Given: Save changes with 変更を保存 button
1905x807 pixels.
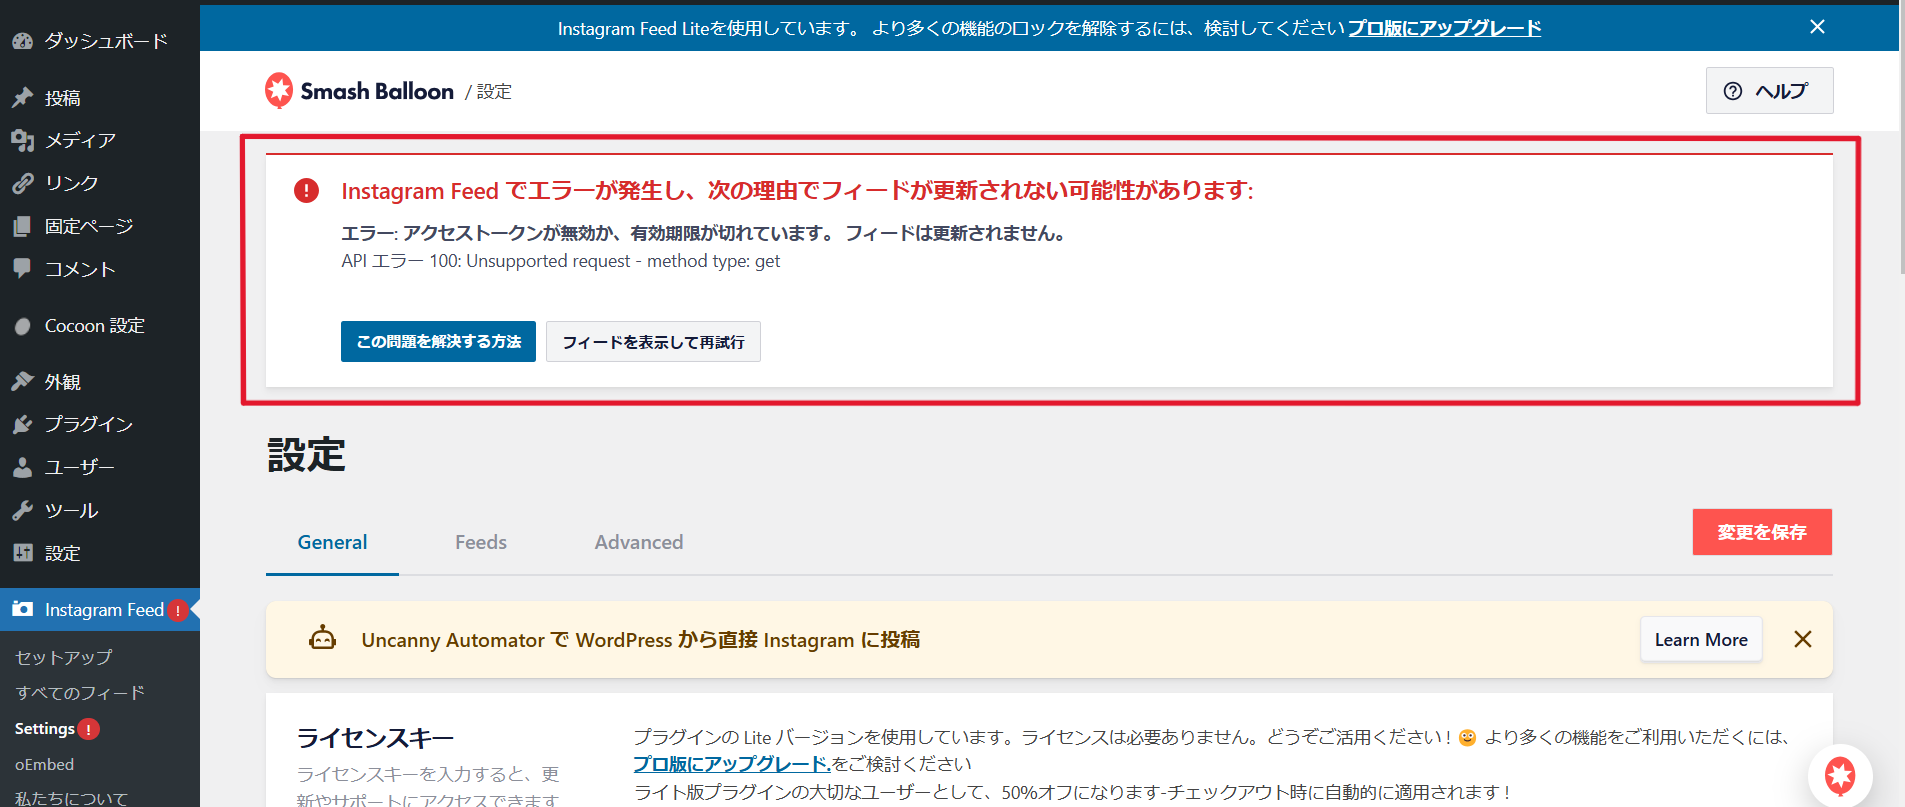Looking at the screenshot, I should coord(1761,532).
